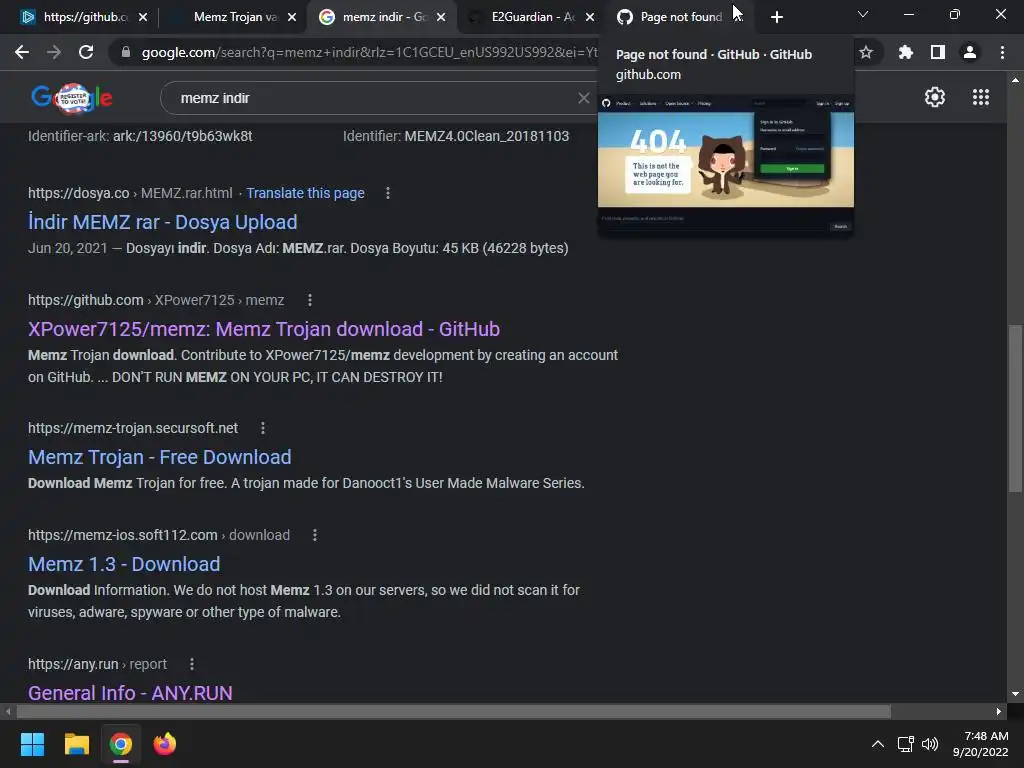1024x768 pixels.
Task: Click MEMZ4.0Clean_20181103 identifier text
Action: (x=487, y=136)
